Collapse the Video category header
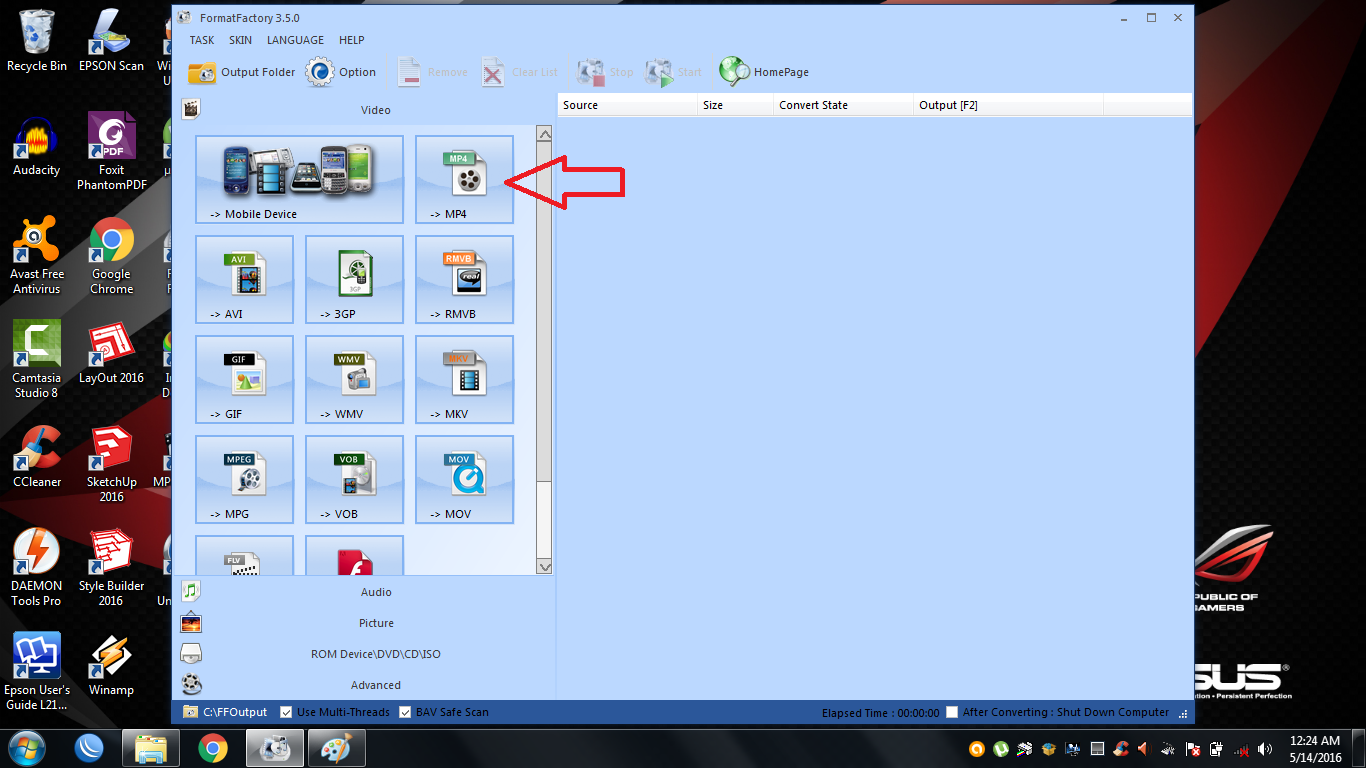The image size is (1366, 768). tap(364, 110)
